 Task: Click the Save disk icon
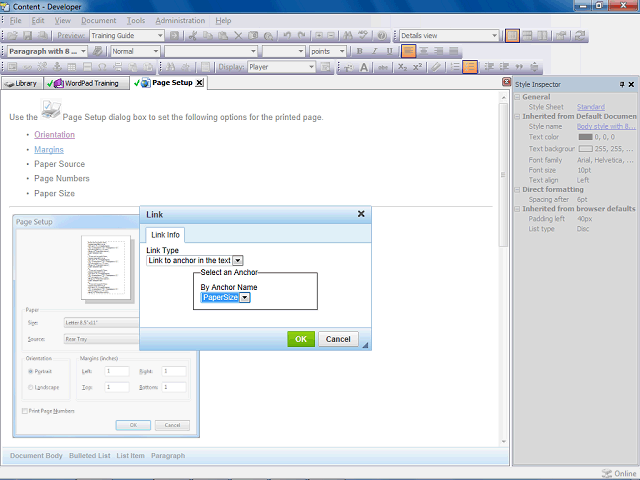point(27,36)
